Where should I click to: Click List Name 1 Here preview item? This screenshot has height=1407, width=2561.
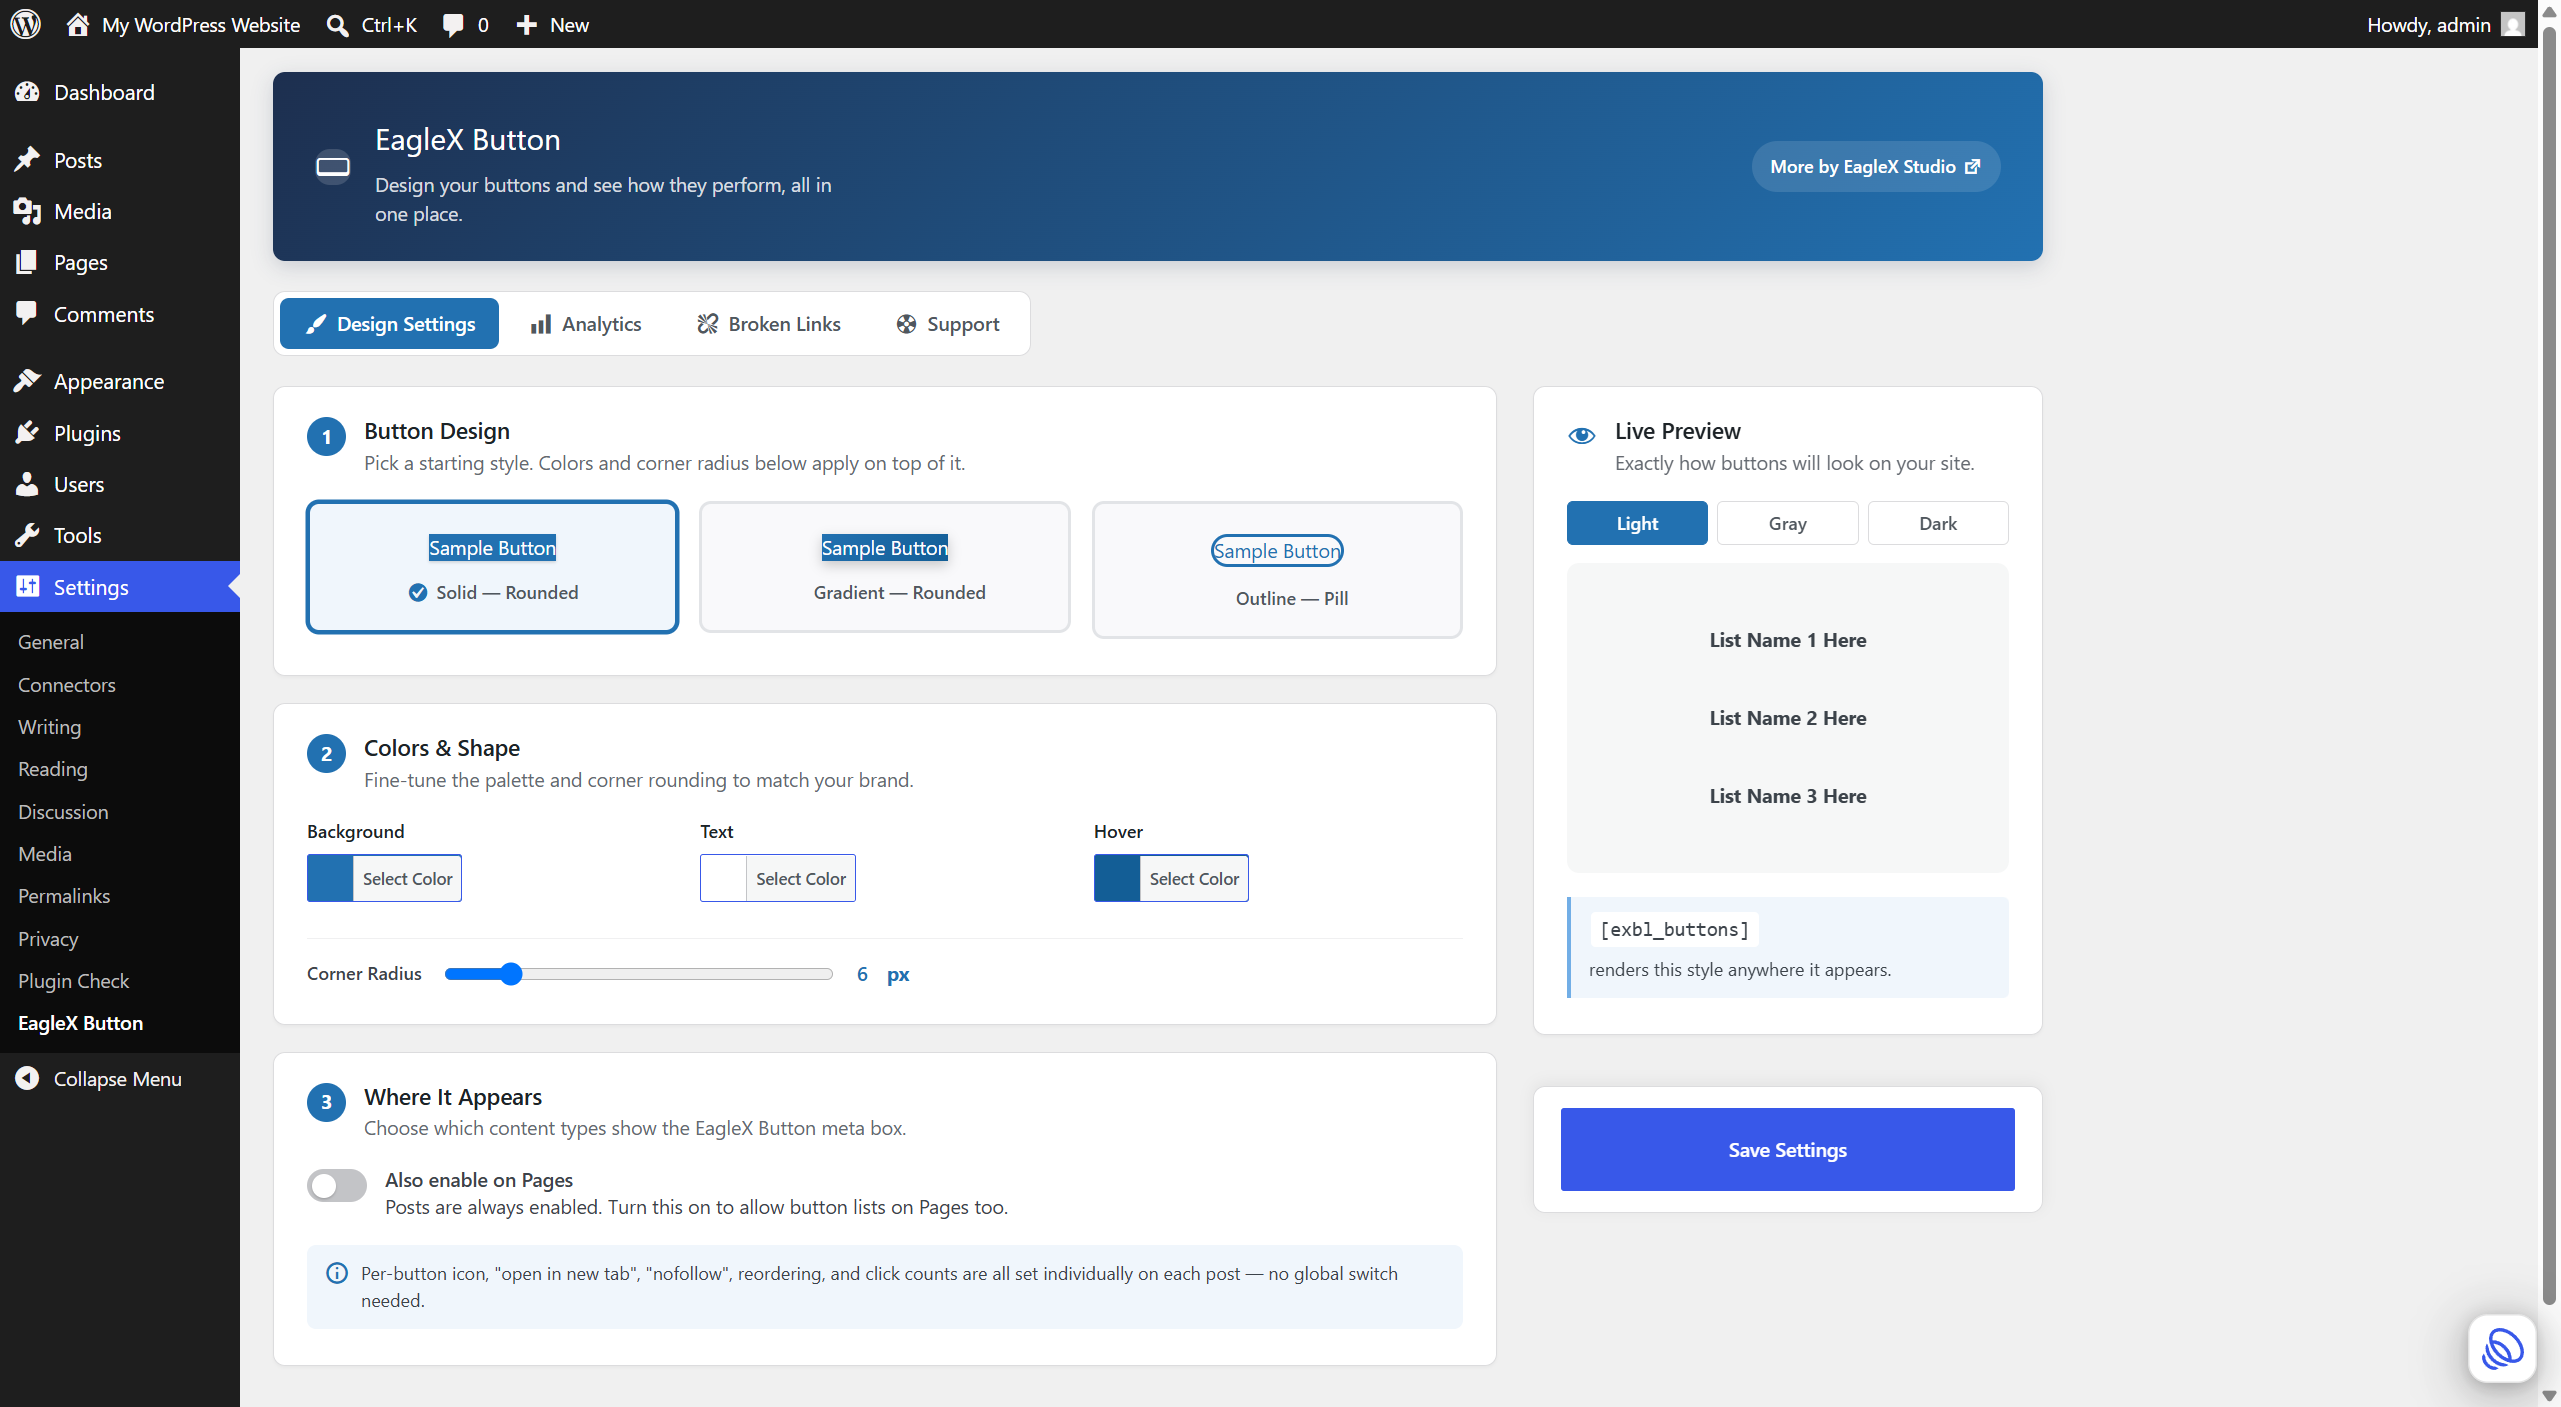[x=1787, y=640]
